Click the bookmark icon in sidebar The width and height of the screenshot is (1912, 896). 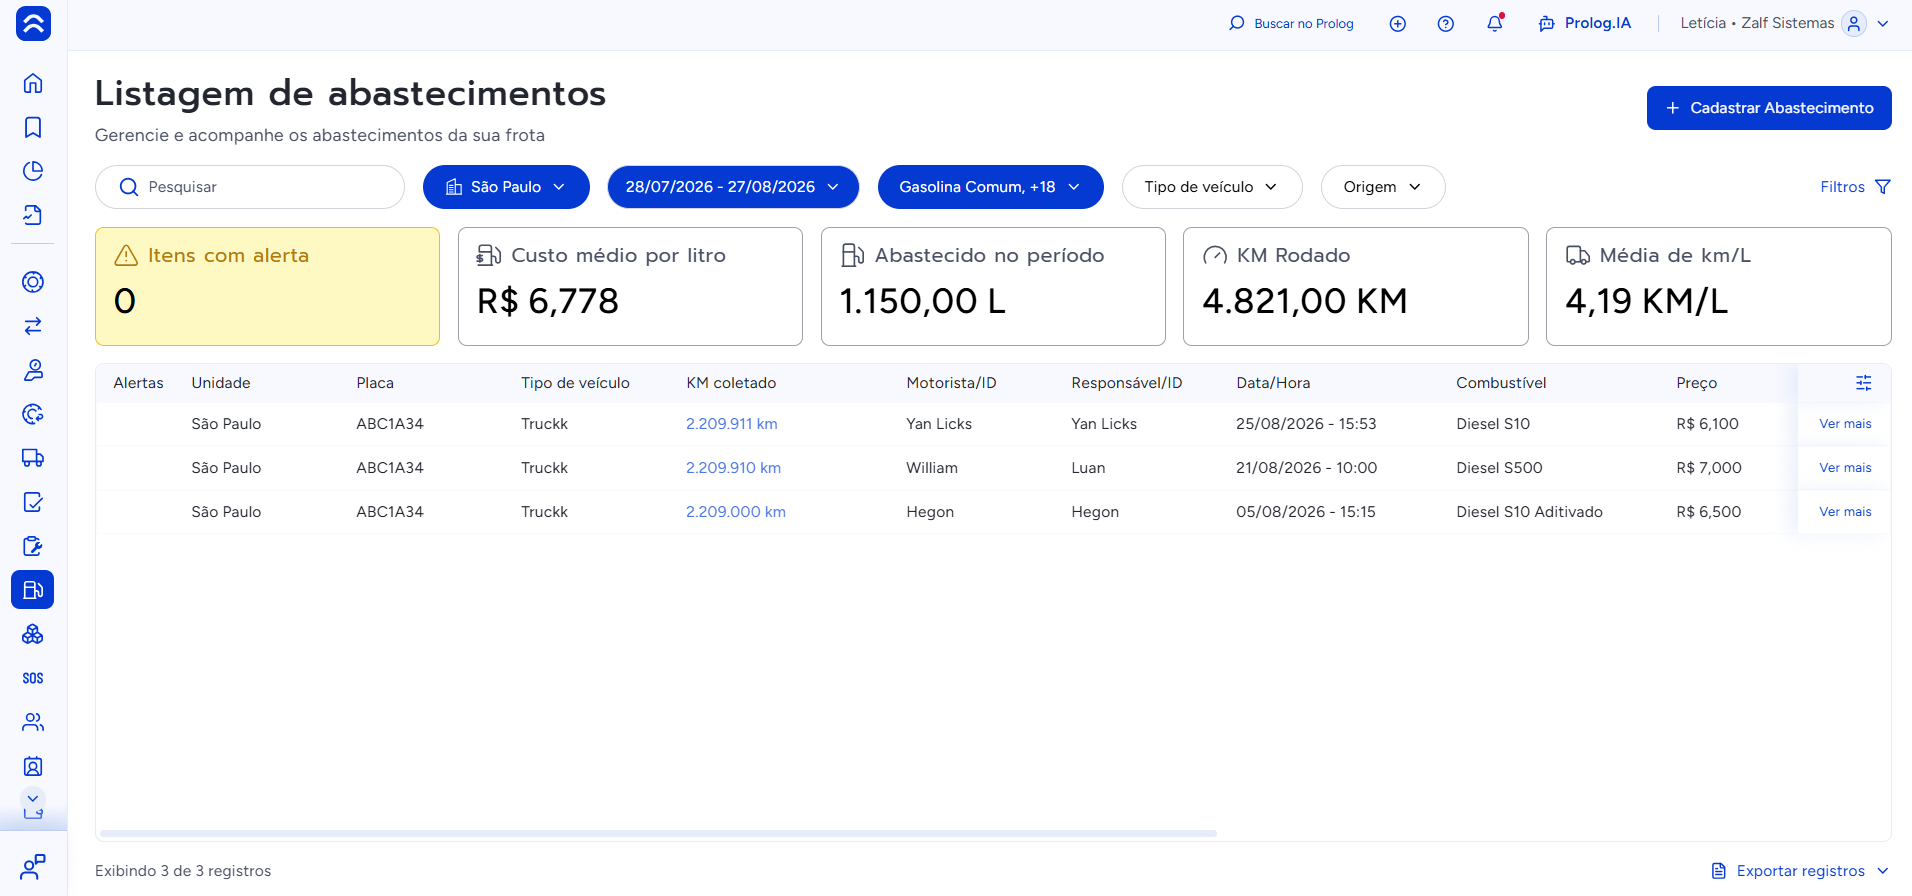point(33,127)
